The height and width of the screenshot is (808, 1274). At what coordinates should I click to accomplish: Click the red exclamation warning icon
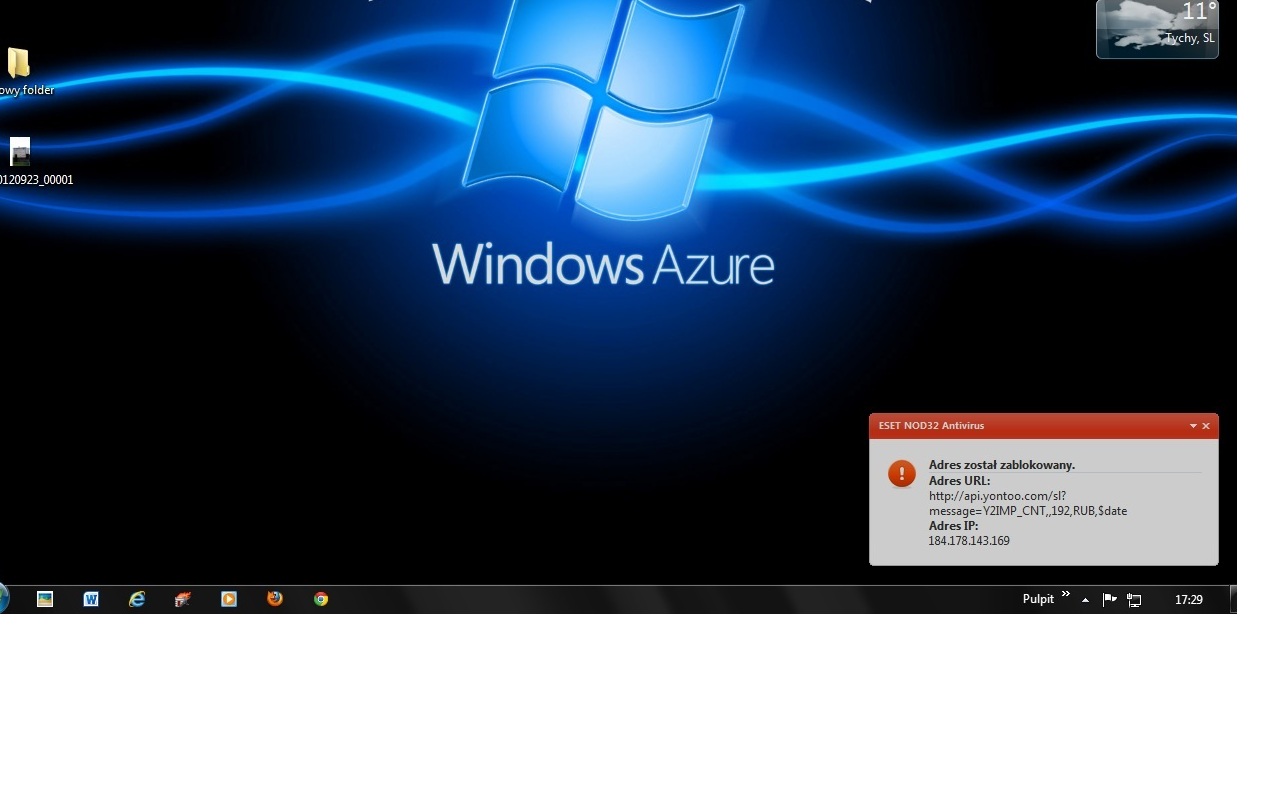(x=902, y=474)
